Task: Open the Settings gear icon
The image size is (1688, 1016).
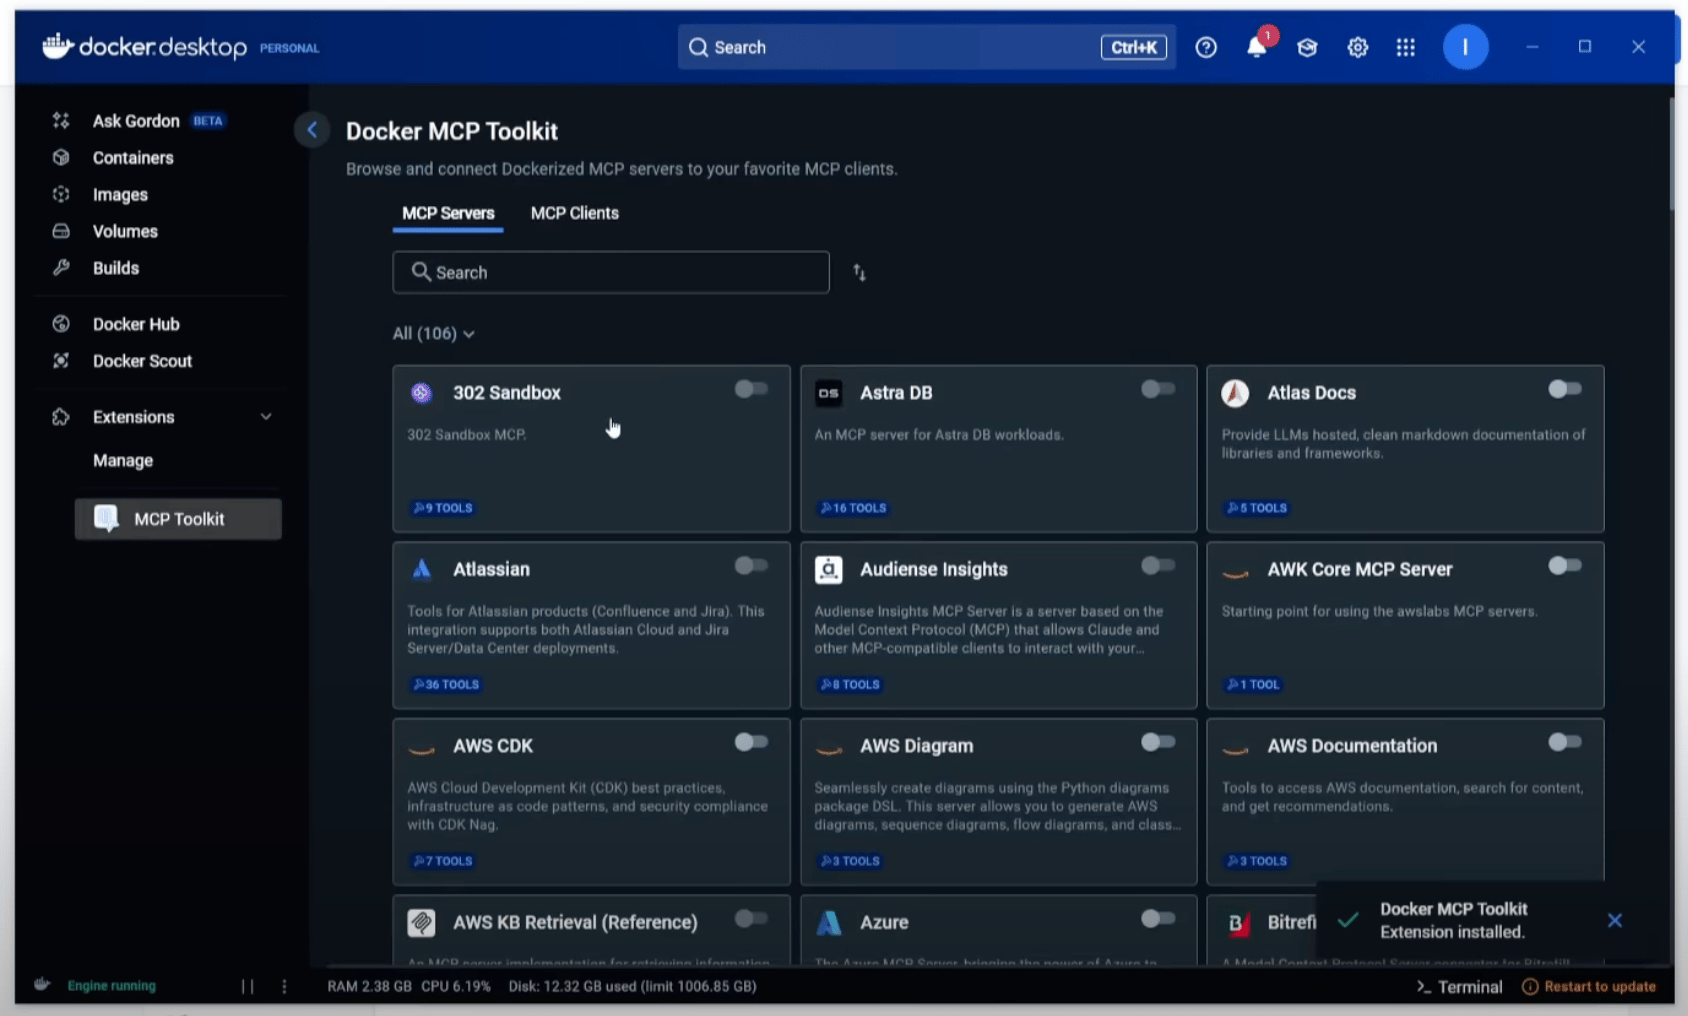Action: (x=1357, y=47)
